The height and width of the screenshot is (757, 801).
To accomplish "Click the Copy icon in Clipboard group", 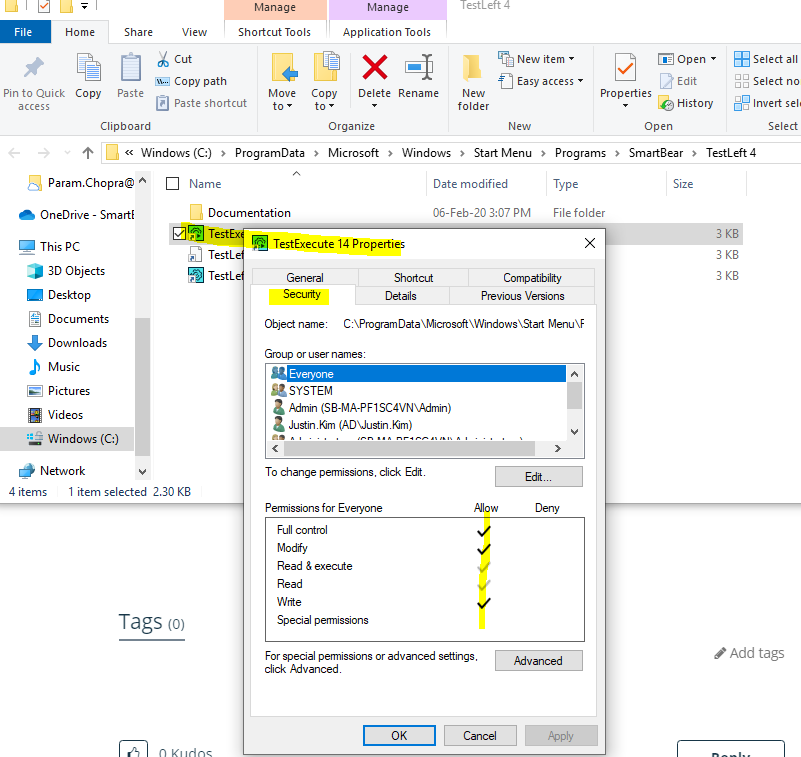I will click(x=88, y=67).
